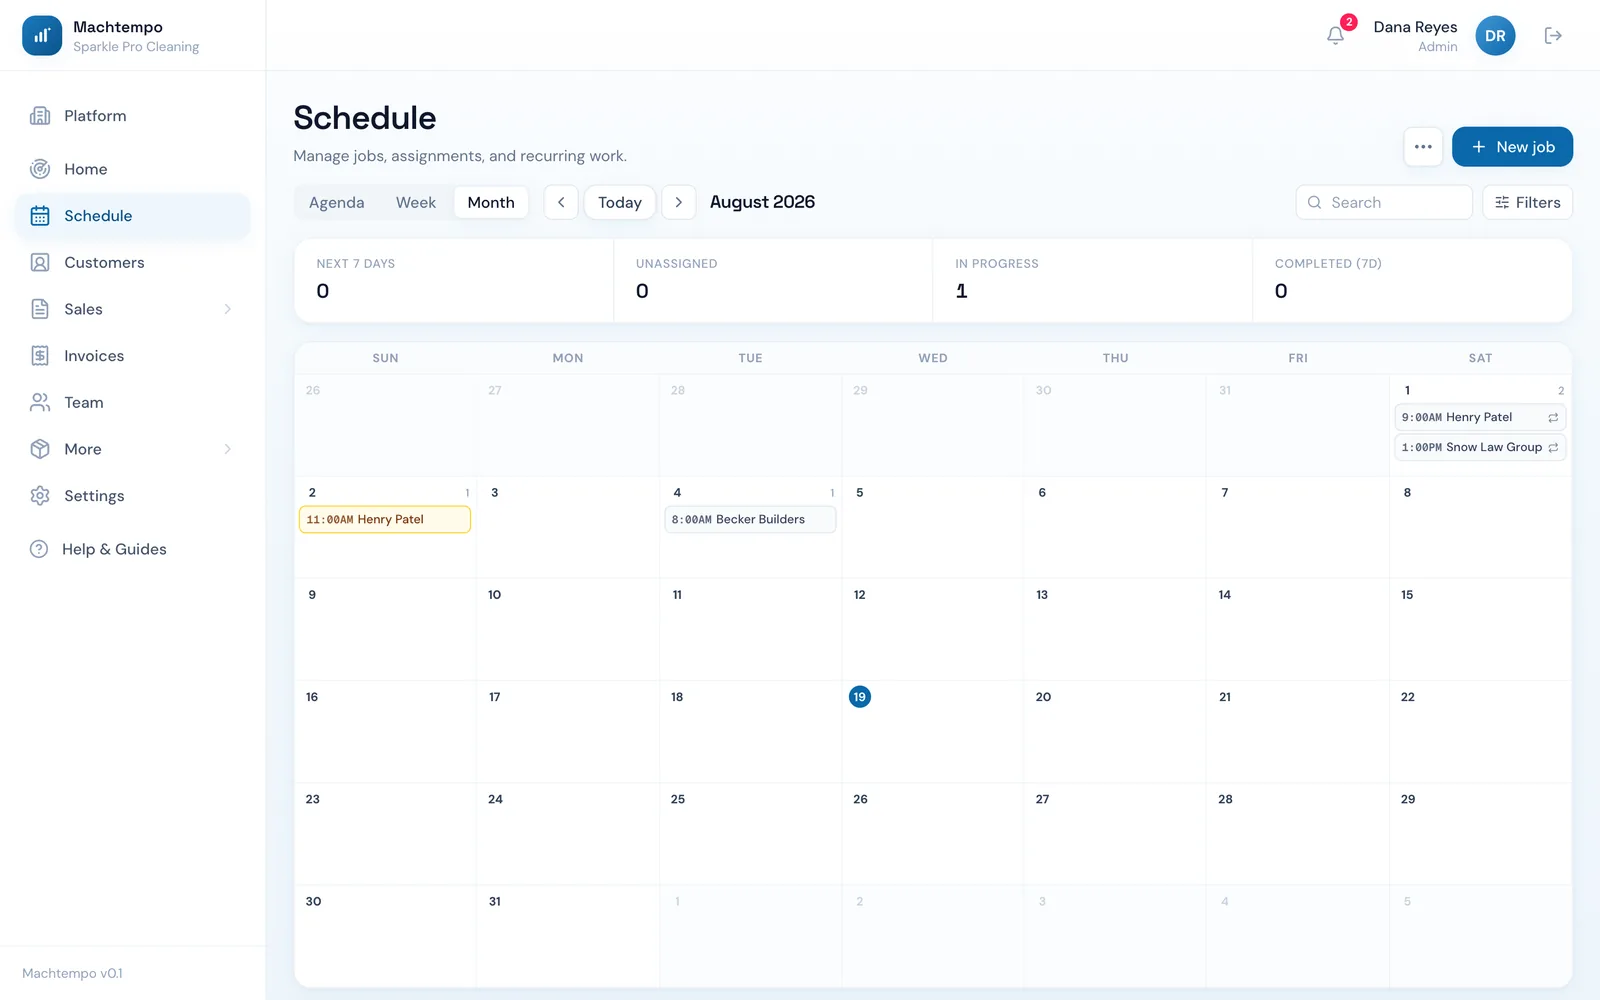This screenshot has height=1000, width=1600.
Task: Expand the Sales submenu chevron
Action: click(x=227, y=309)
